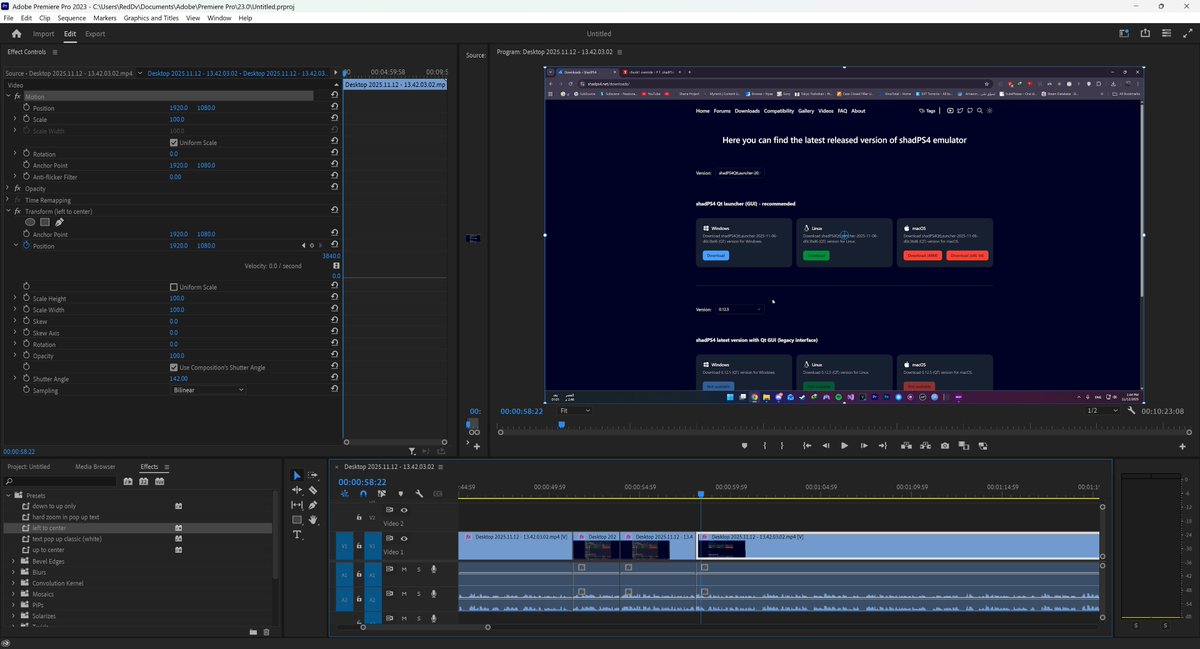Select the Rectangle tool
This screenshot has height=649, width=1200.
297,520
